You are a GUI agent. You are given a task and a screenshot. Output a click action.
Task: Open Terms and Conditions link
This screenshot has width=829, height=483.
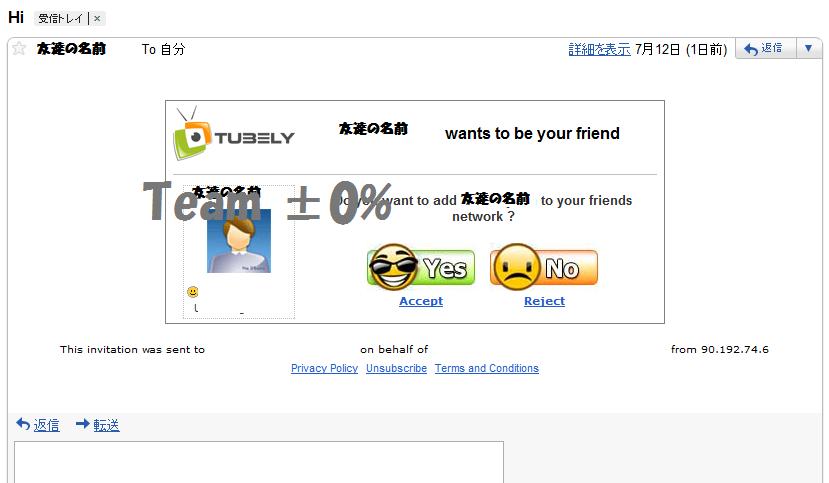pyautogui.click(x=486, y=368)
